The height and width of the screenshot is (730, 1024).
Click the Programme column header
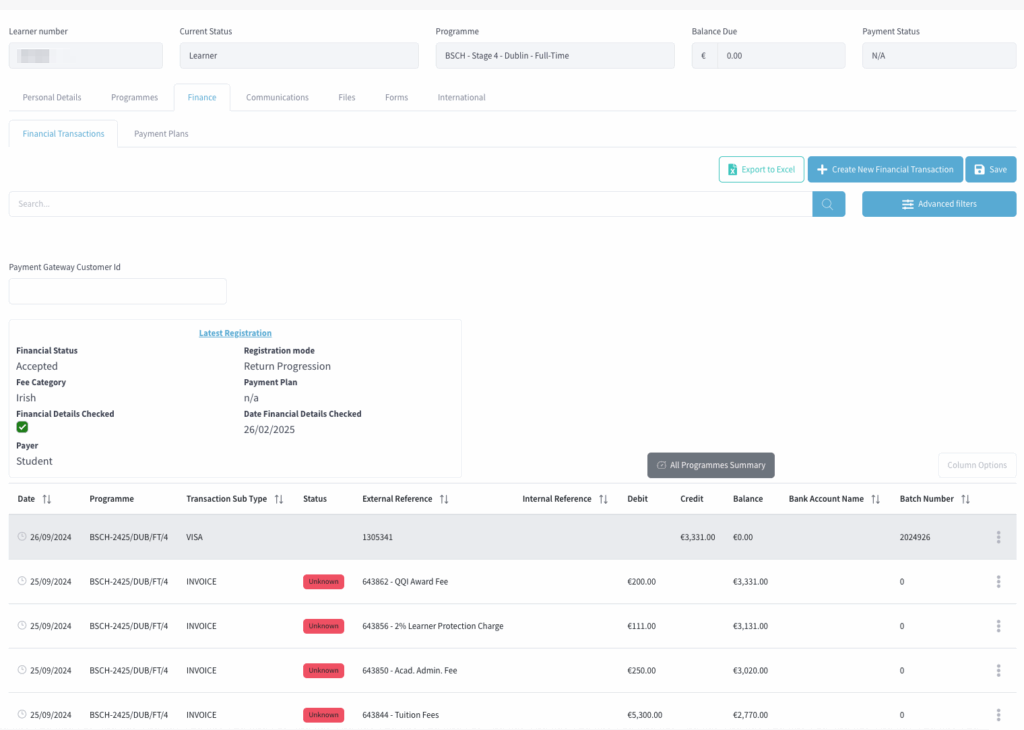pos(112,499)
